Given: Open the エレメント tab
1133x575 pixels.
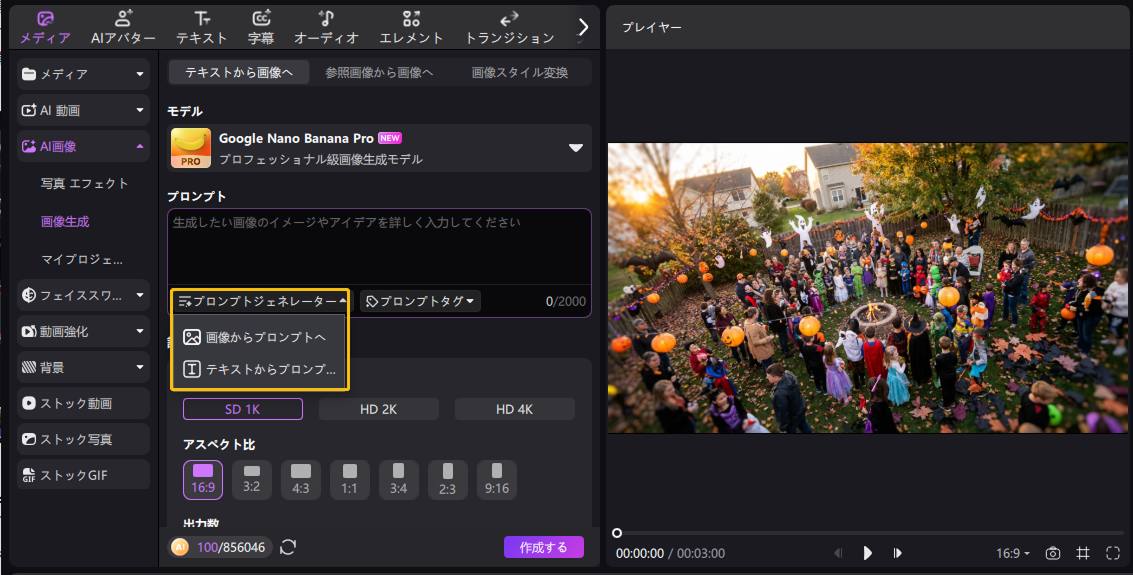Looking at the screenshot, I should point(411,27).
